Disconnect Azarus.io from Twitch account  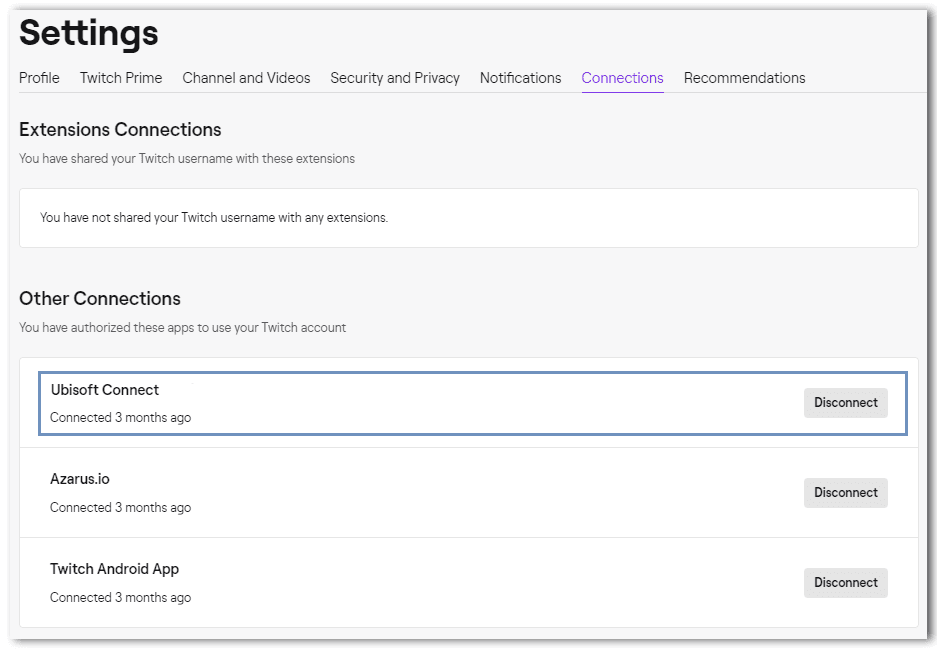845,493
